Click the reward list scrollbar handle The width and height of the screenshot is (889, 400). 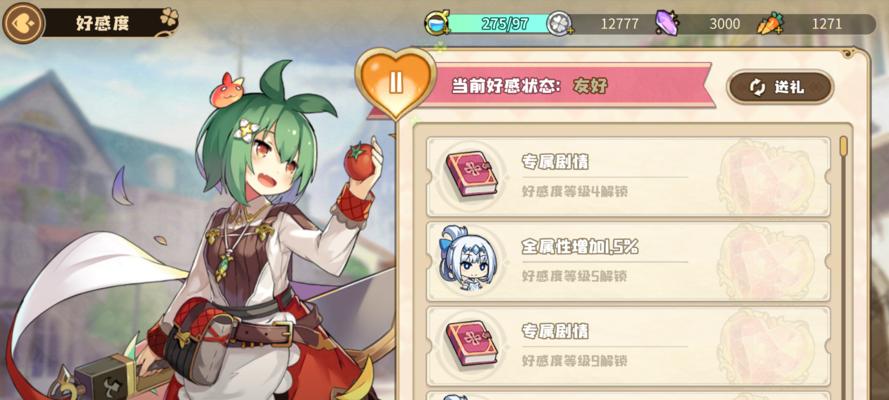pos(844,146)
